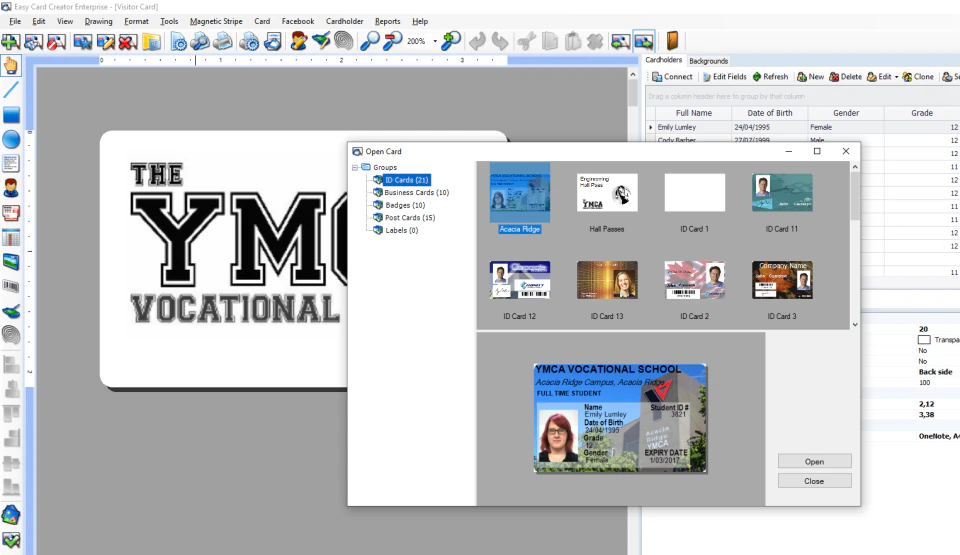Select the cardholder photo tool
960x555 pixels.
pos(11,188)
